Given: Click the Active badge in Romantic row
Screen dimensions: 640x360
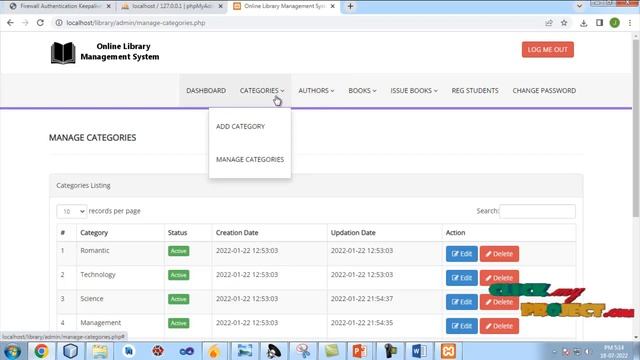Looking at the screenshot, I should tap(178, 251).
